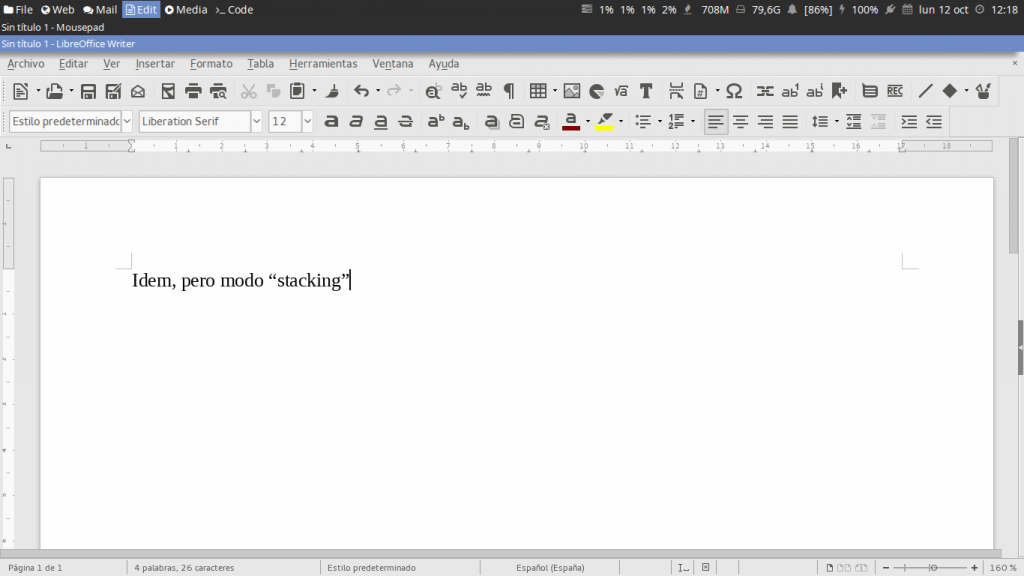Viewport: 1024px width, 576px height.
Task: Apply the yellow highlighting color
Action: tap(604, 122)
